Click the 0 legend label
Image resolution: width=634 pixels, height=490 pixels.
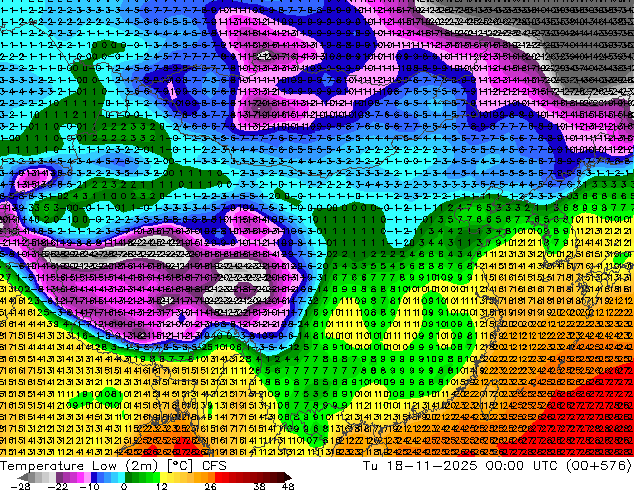click(x=124, y=486)
